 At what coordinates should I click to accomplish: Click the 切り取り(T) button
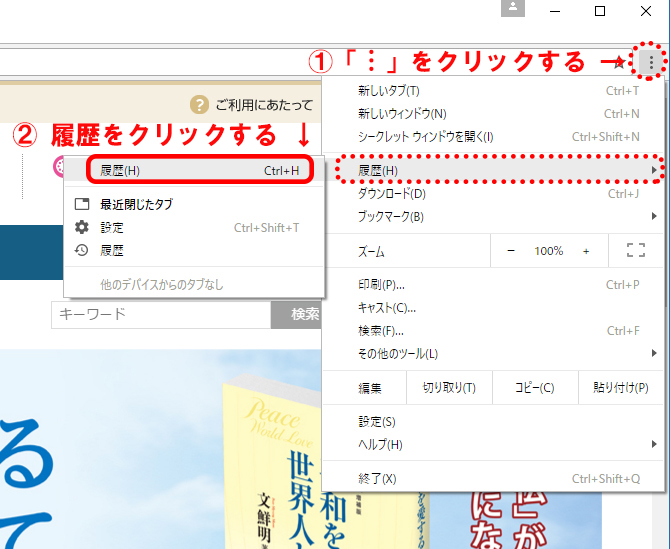pos(449,388)
